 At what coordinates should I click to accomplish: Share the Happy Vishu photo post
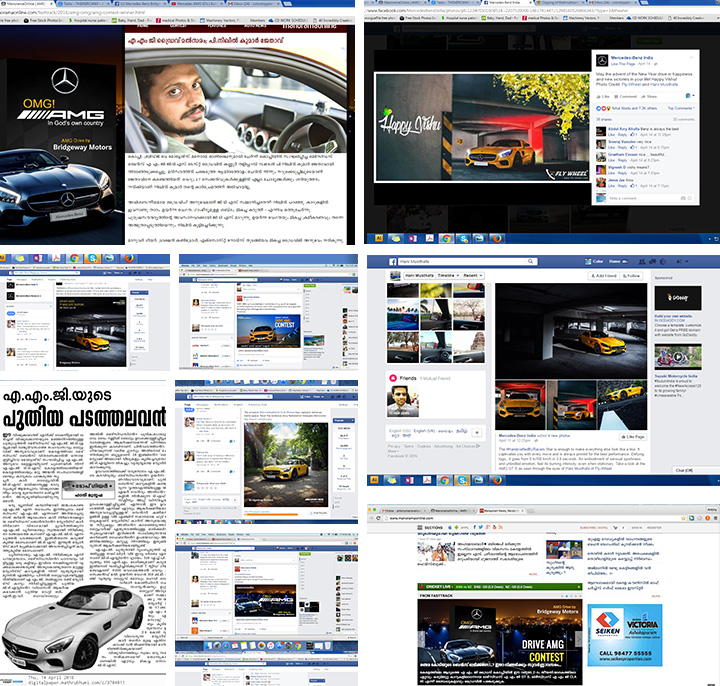pyautogui.click(x=649, y=96)
